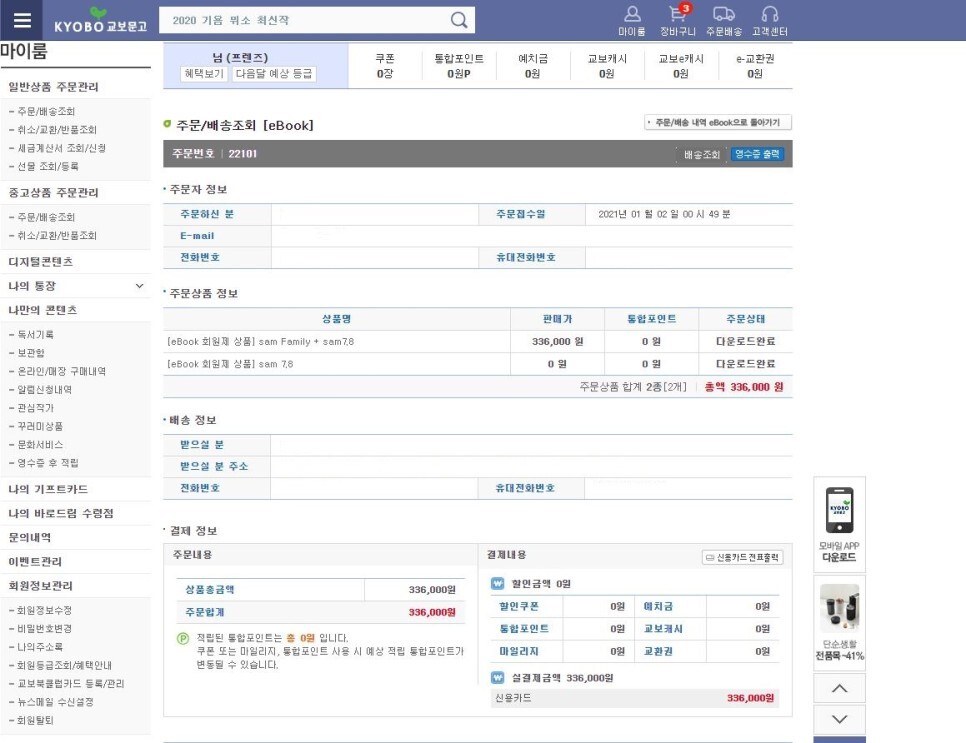Click 다음달 예상 등급 button
The image size is (966, 743).
click(274, 74)
